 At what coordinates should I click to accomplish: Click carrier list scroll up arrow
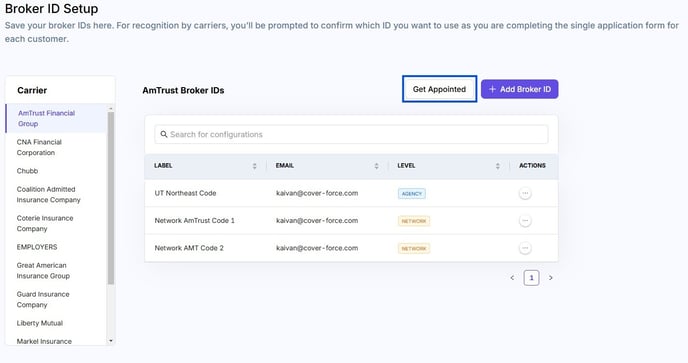tap(111, 108)
